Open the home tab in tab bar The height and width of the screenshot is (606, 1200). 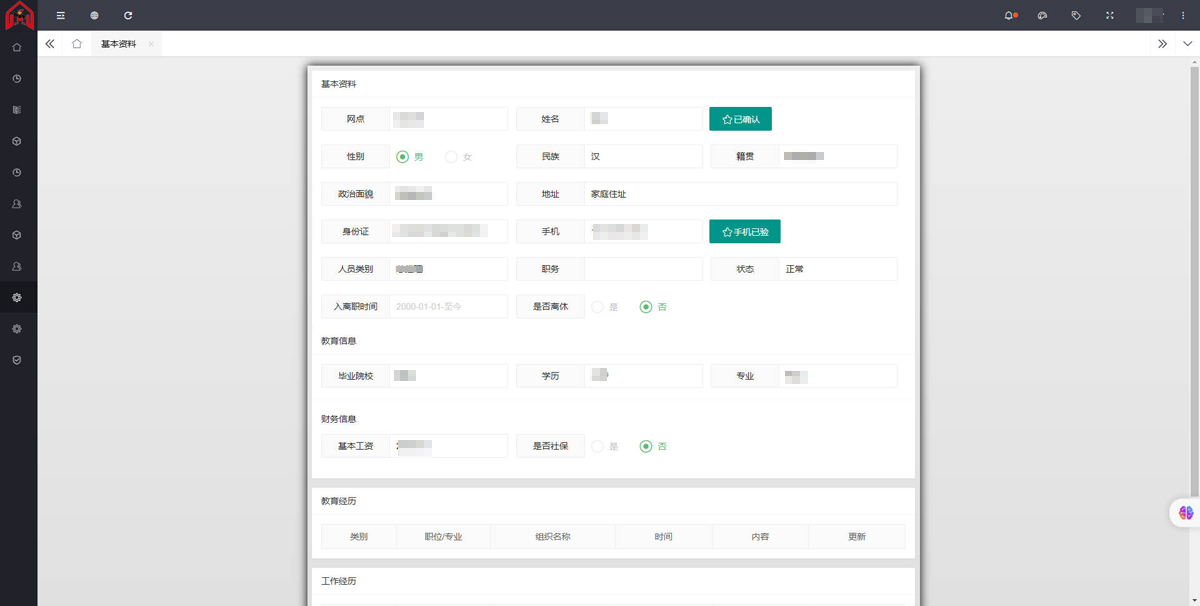[x=77, y=44]
